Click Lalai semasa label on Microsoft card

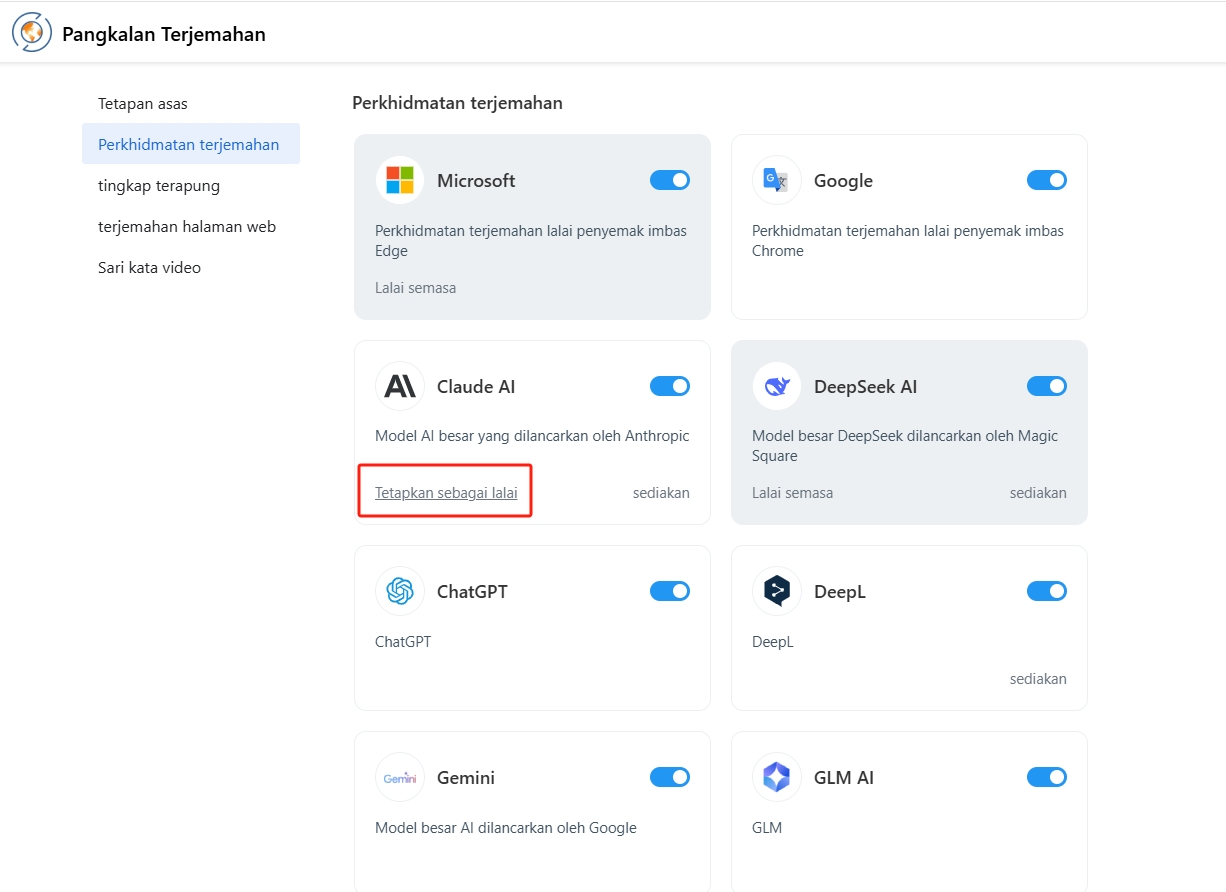(415, 288)
